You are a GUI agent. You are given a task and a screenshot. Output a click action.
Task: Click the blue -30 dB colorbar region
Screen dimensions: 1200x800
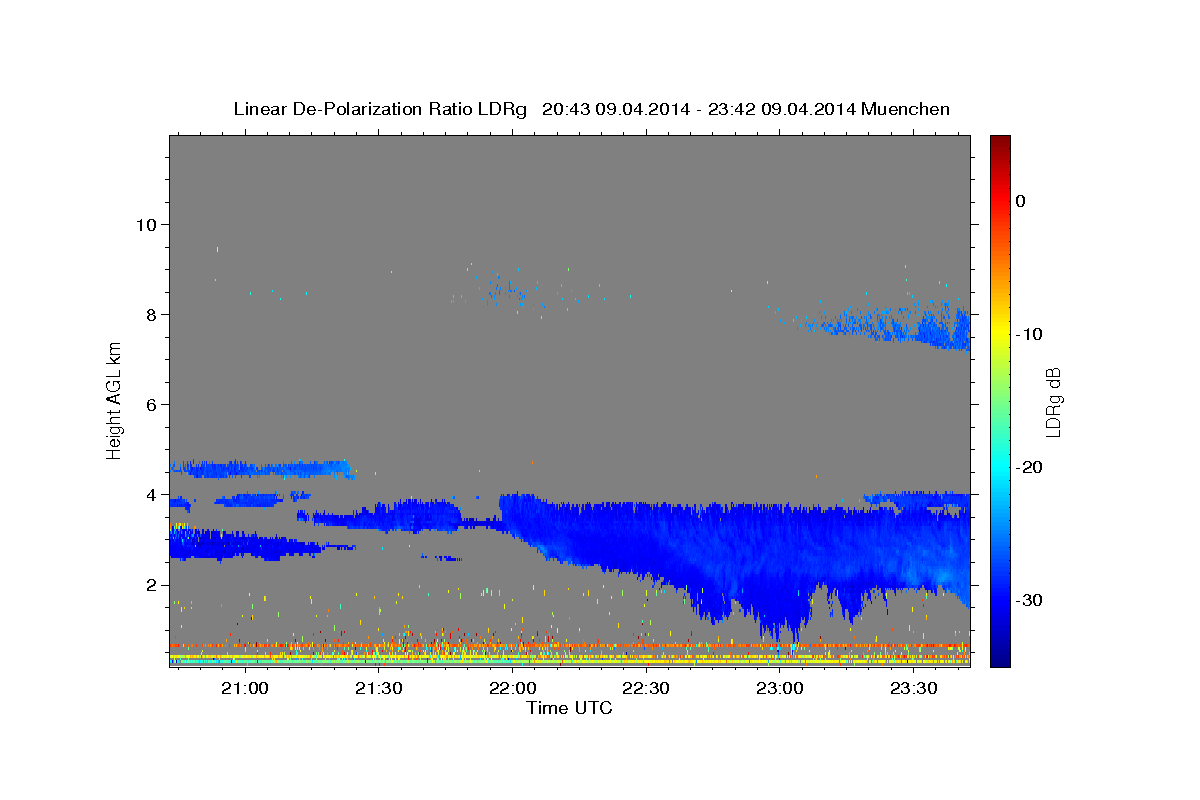pyautogui.click(x=1000, y=600)
